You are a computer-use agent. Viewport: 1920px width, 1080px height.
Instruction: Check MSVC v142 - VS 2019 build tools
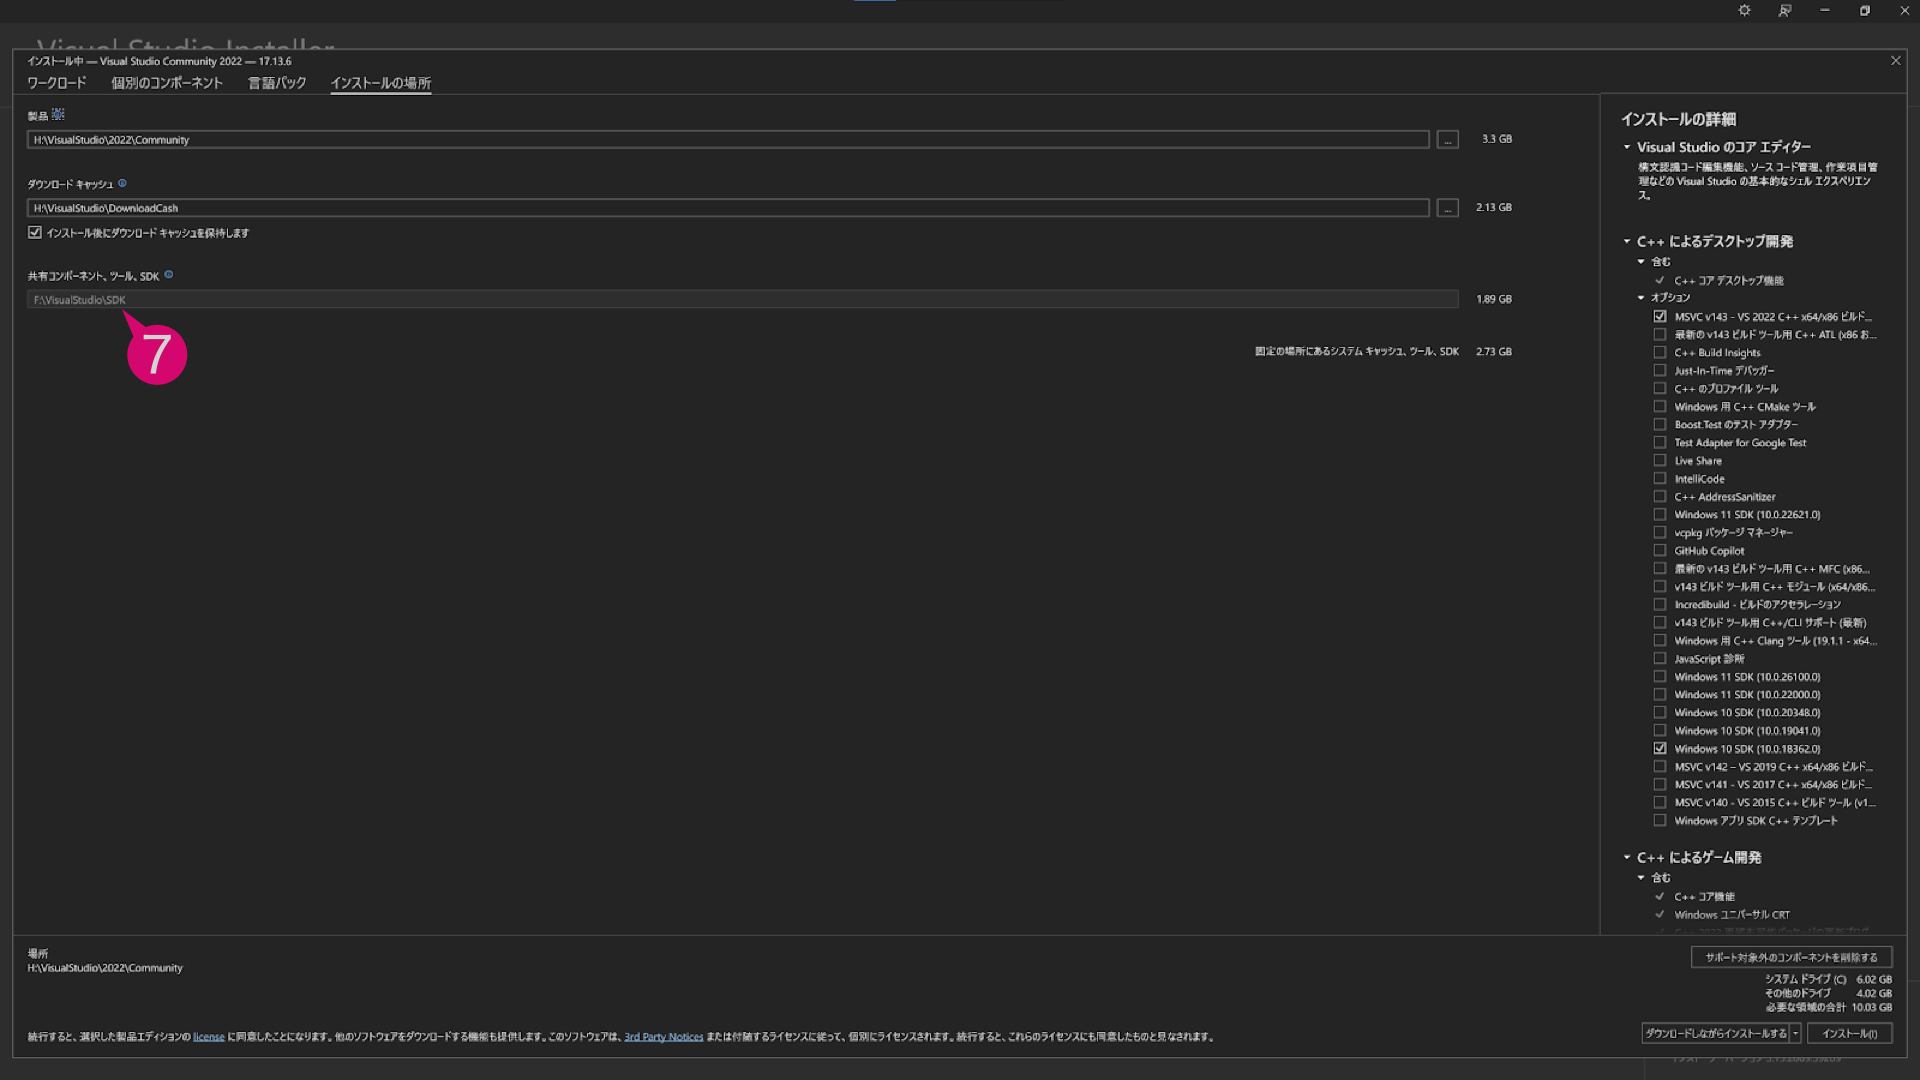1660,766
